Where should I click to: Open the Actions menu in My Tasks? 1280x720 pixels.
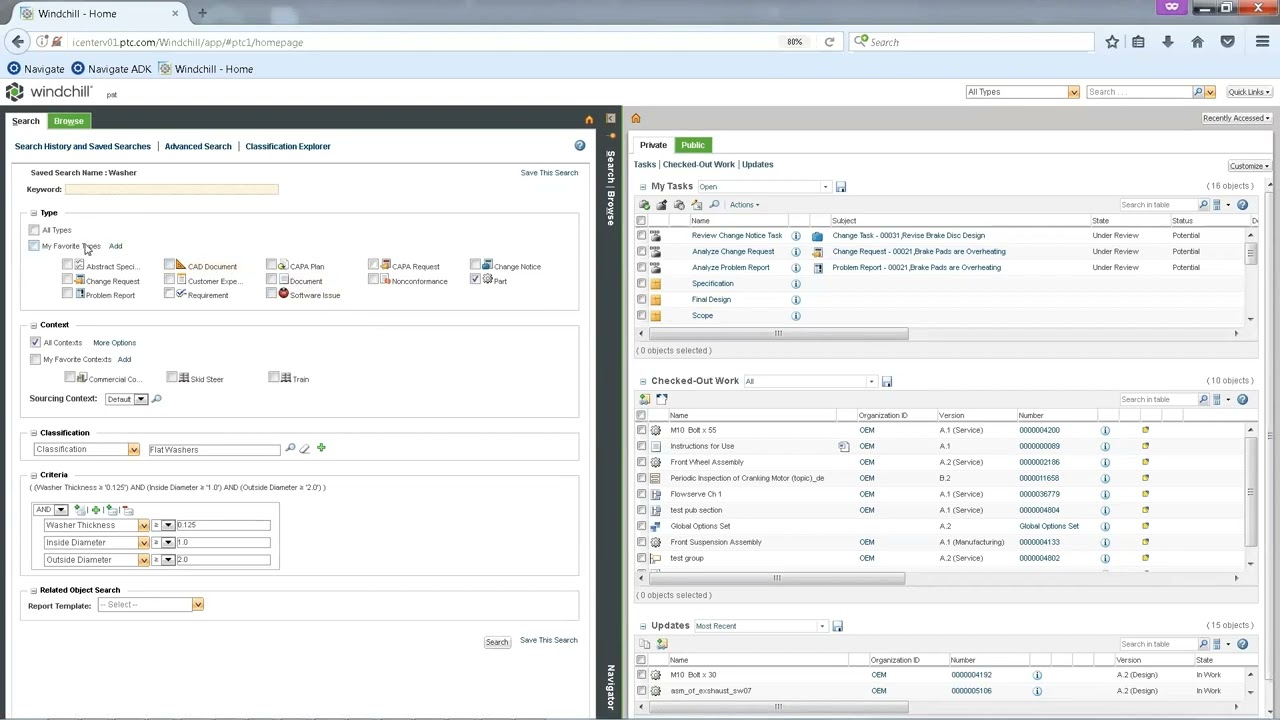pyautogui.click(x=744, y=205)
